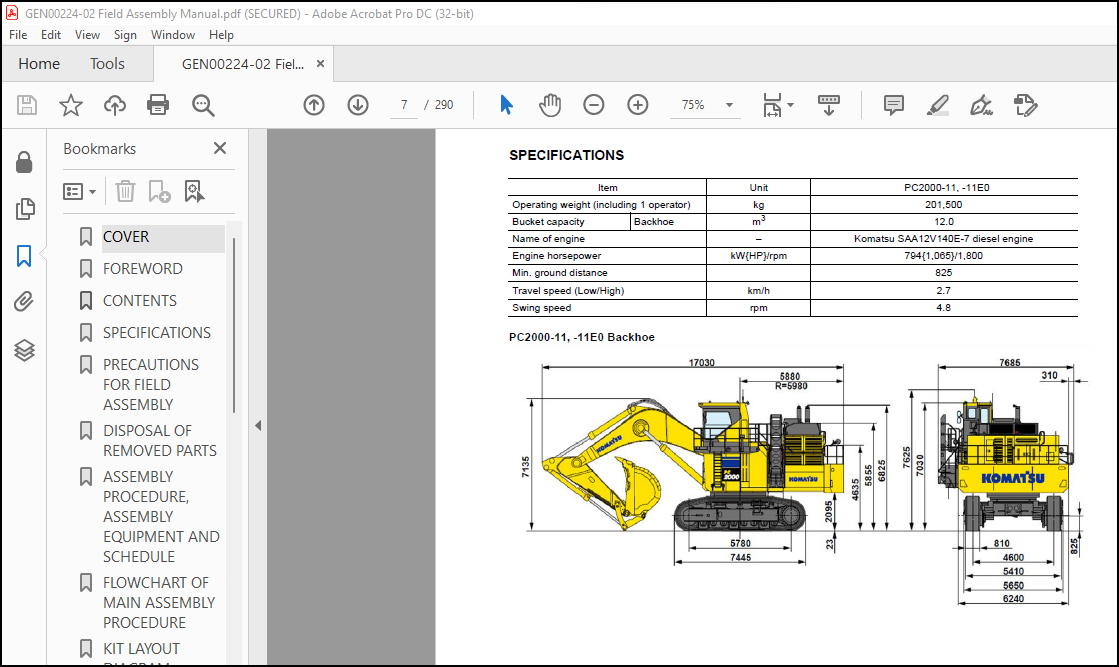1119x667 pixels.
Task: Close the Bookmarks panel
Action: pos(220,148)
